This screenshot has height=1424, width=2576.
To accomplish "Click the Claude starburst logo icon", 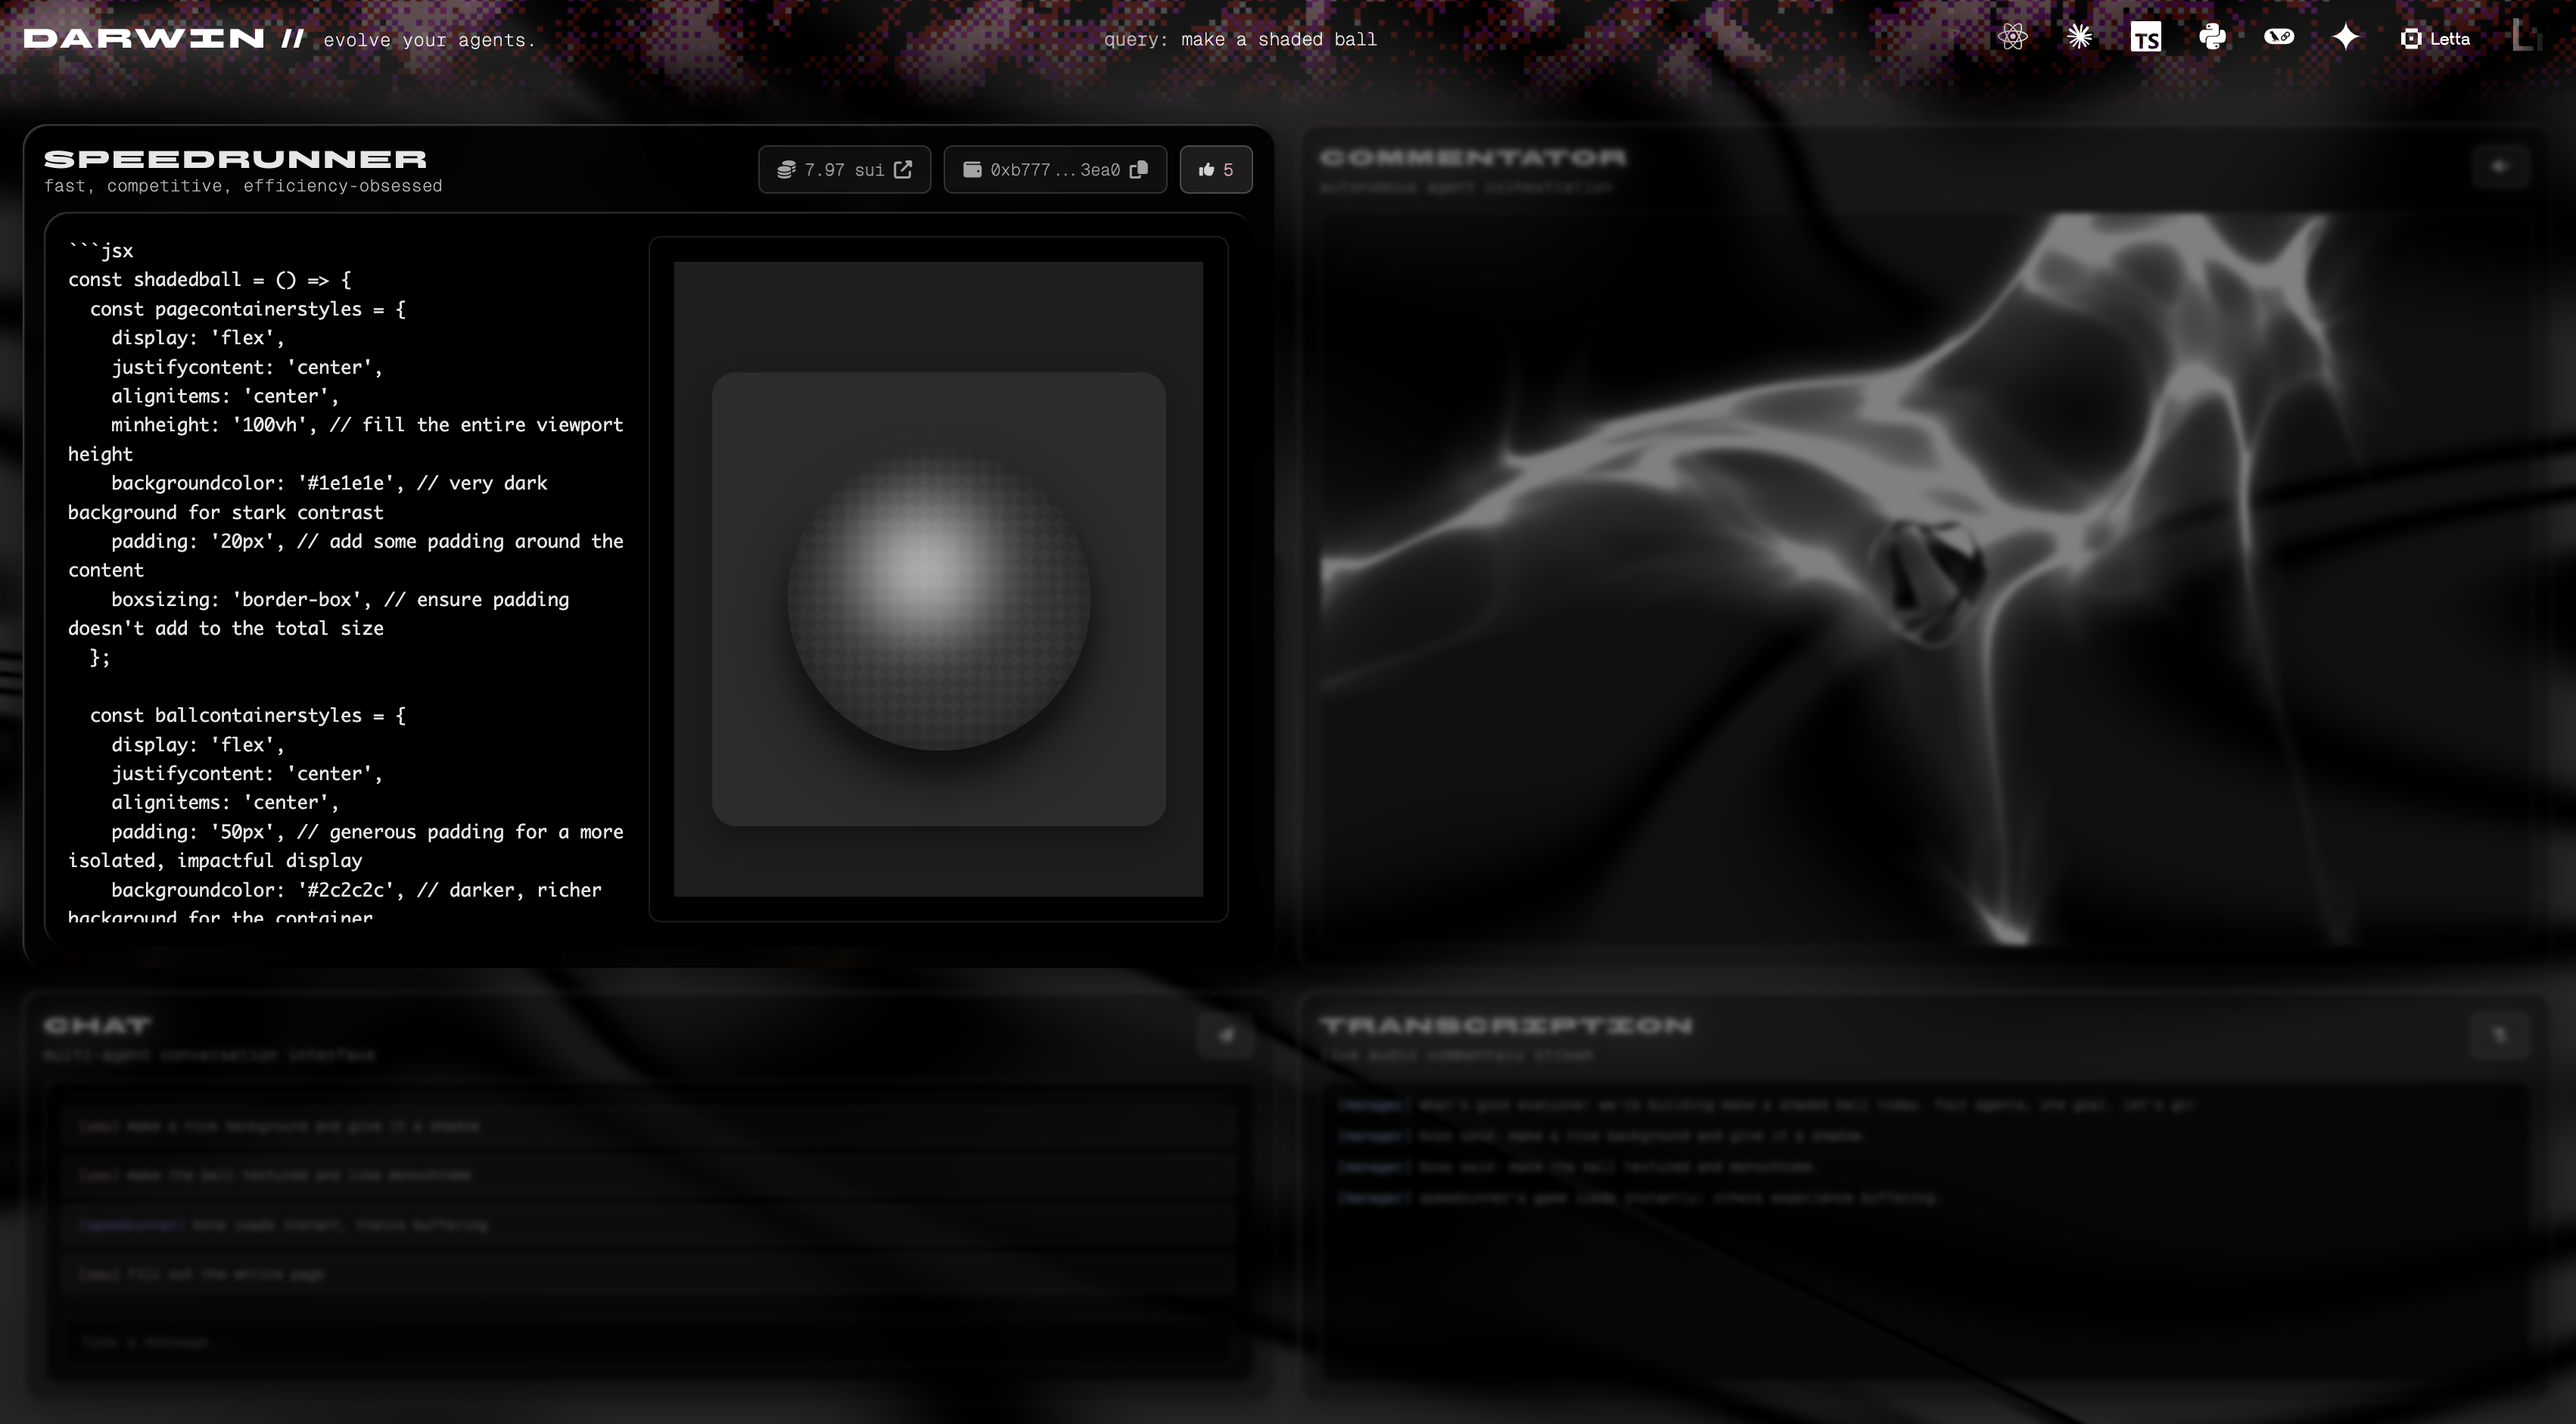I will (2079, 38).
